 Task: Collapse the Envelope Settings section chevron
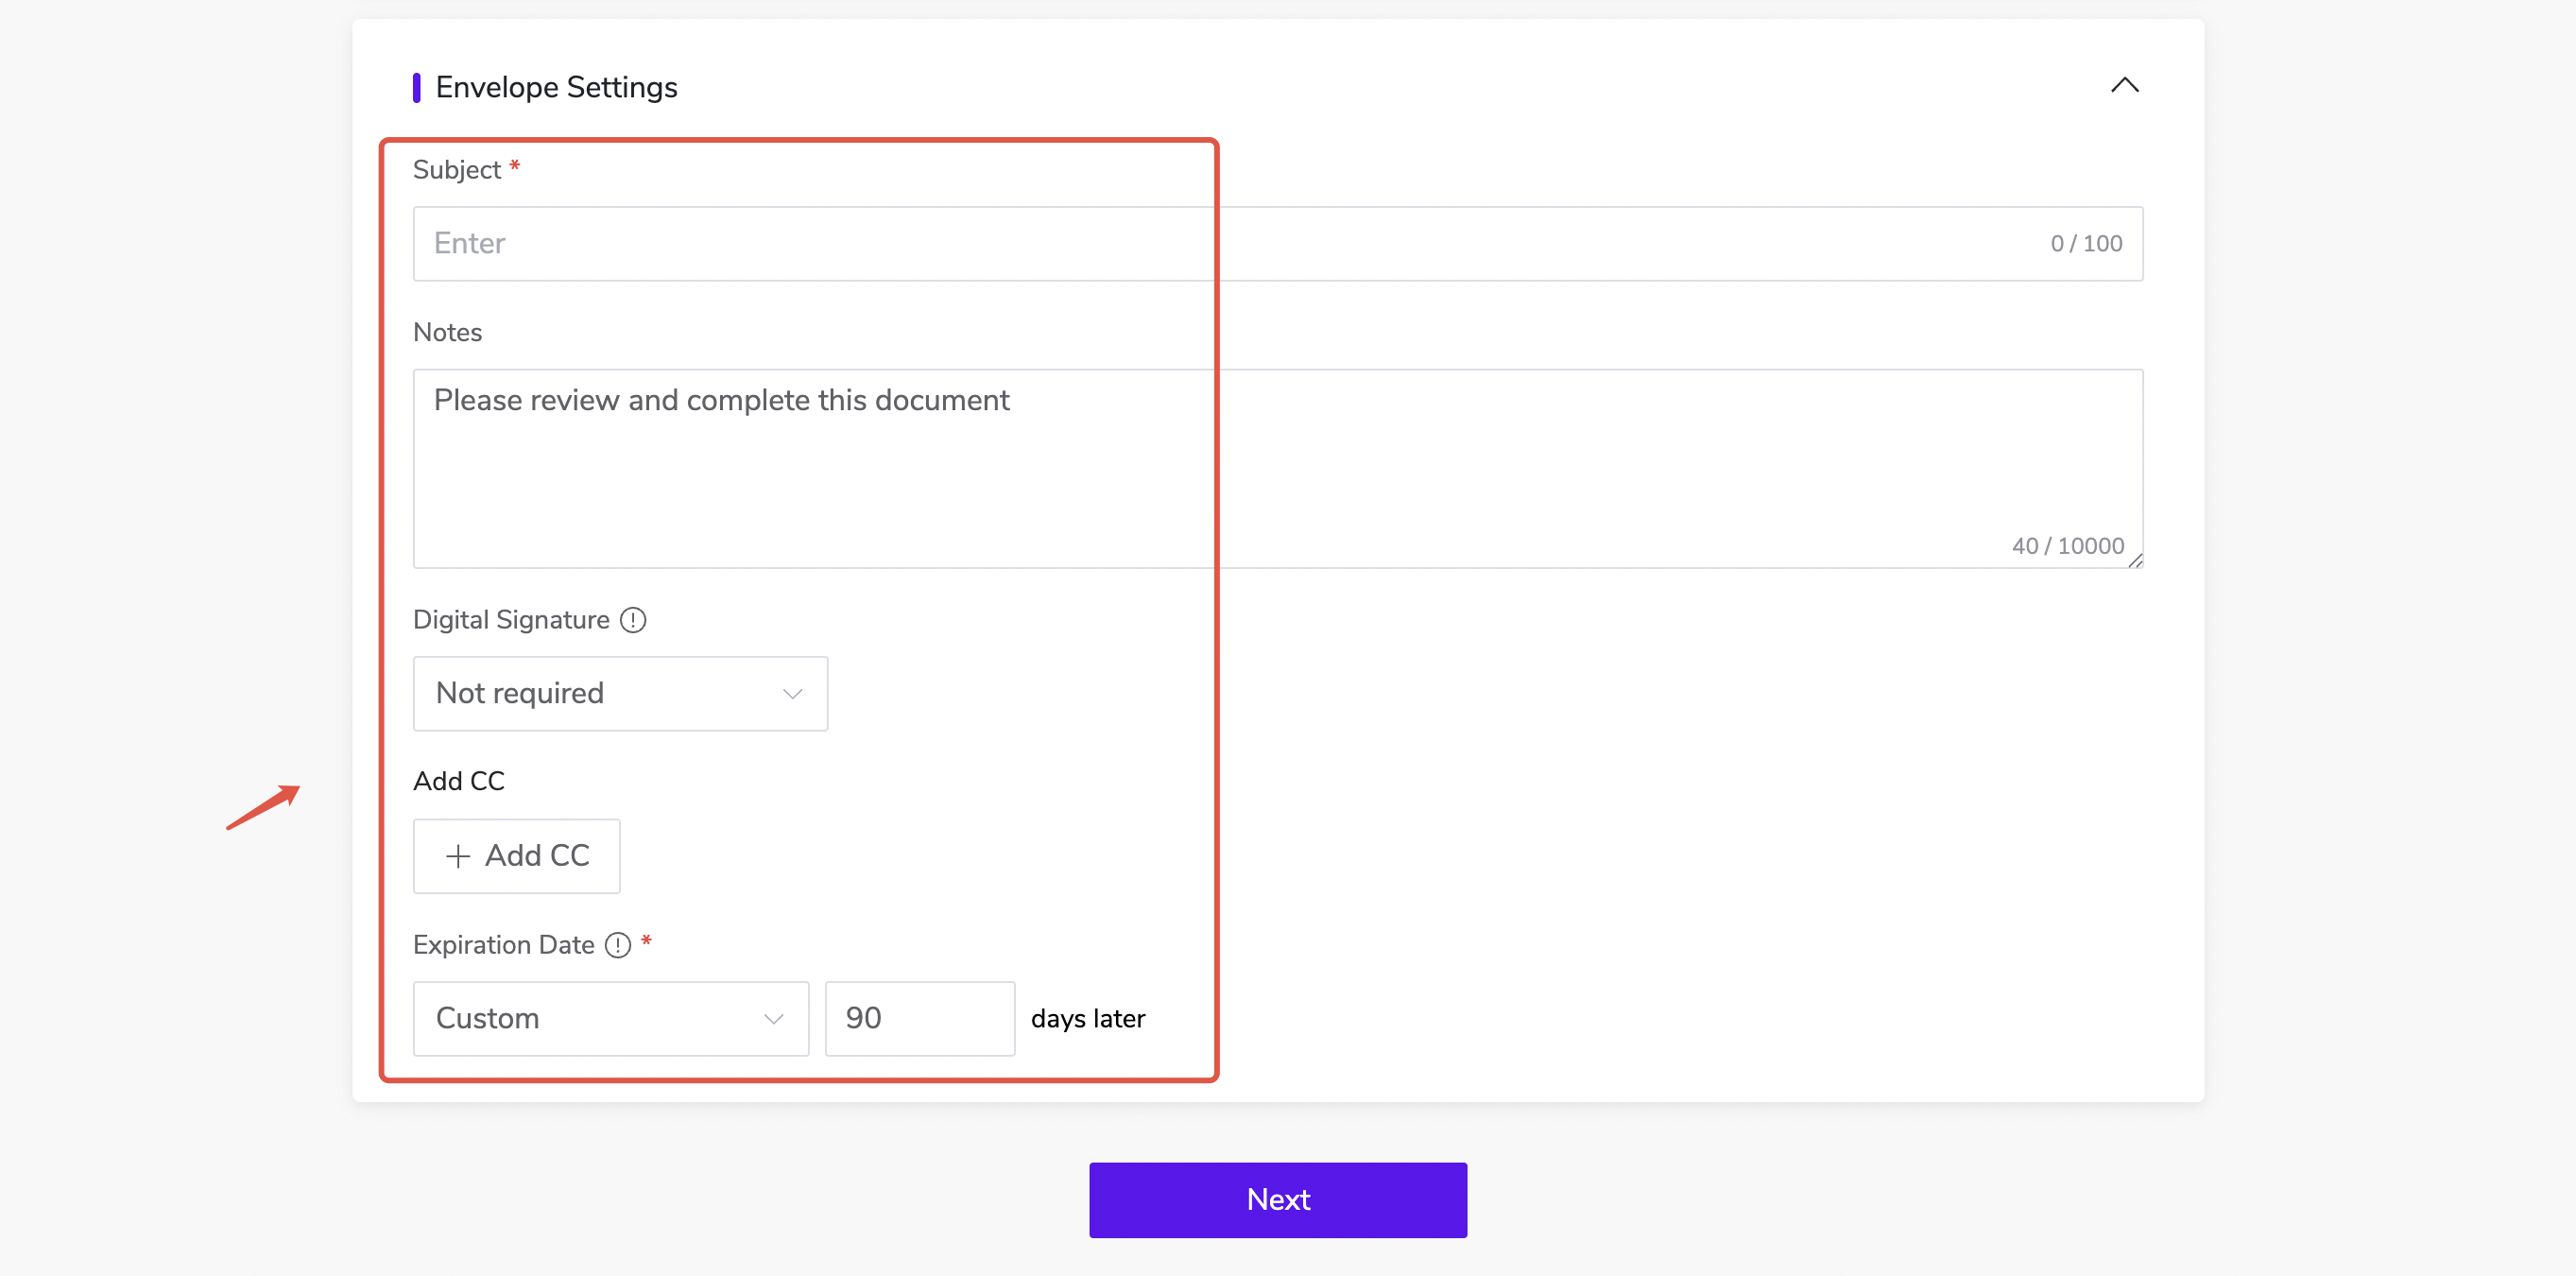(x=2124, y=86)
